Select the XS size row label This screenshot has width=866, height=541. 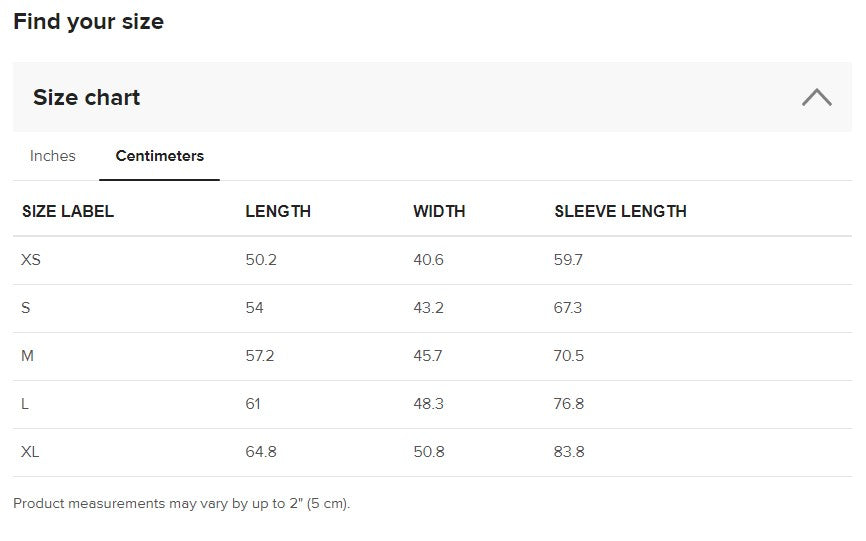click(31, 260)
